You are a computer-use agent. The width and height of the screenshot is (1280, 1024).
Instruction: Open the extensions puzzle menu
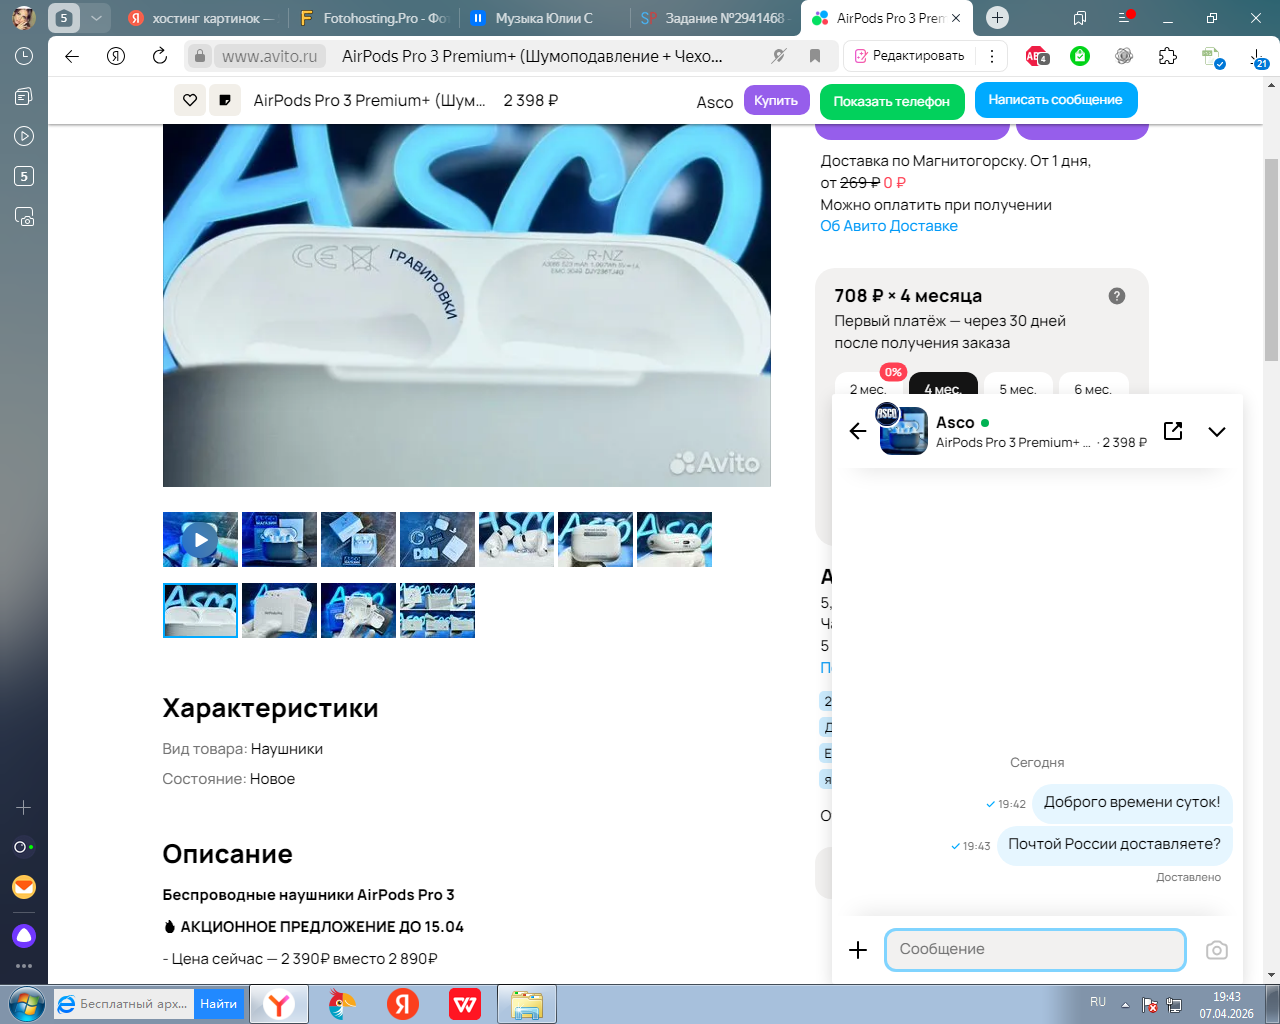click(x=1168, y=56)
